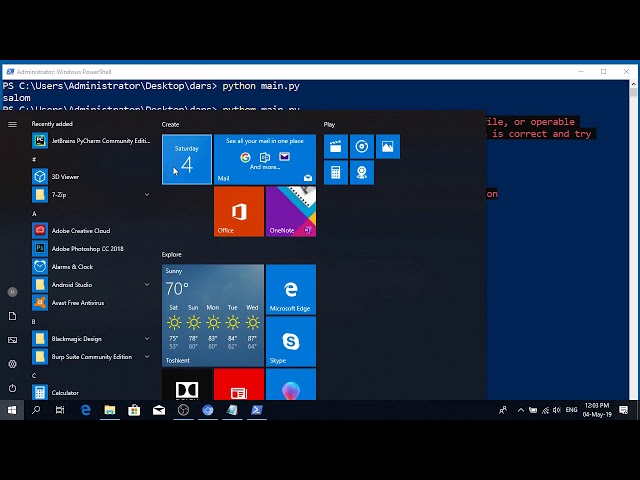Launch Microsoft Edge tile
The height and width of the screenshot is (480, 640).
(291, 289)
